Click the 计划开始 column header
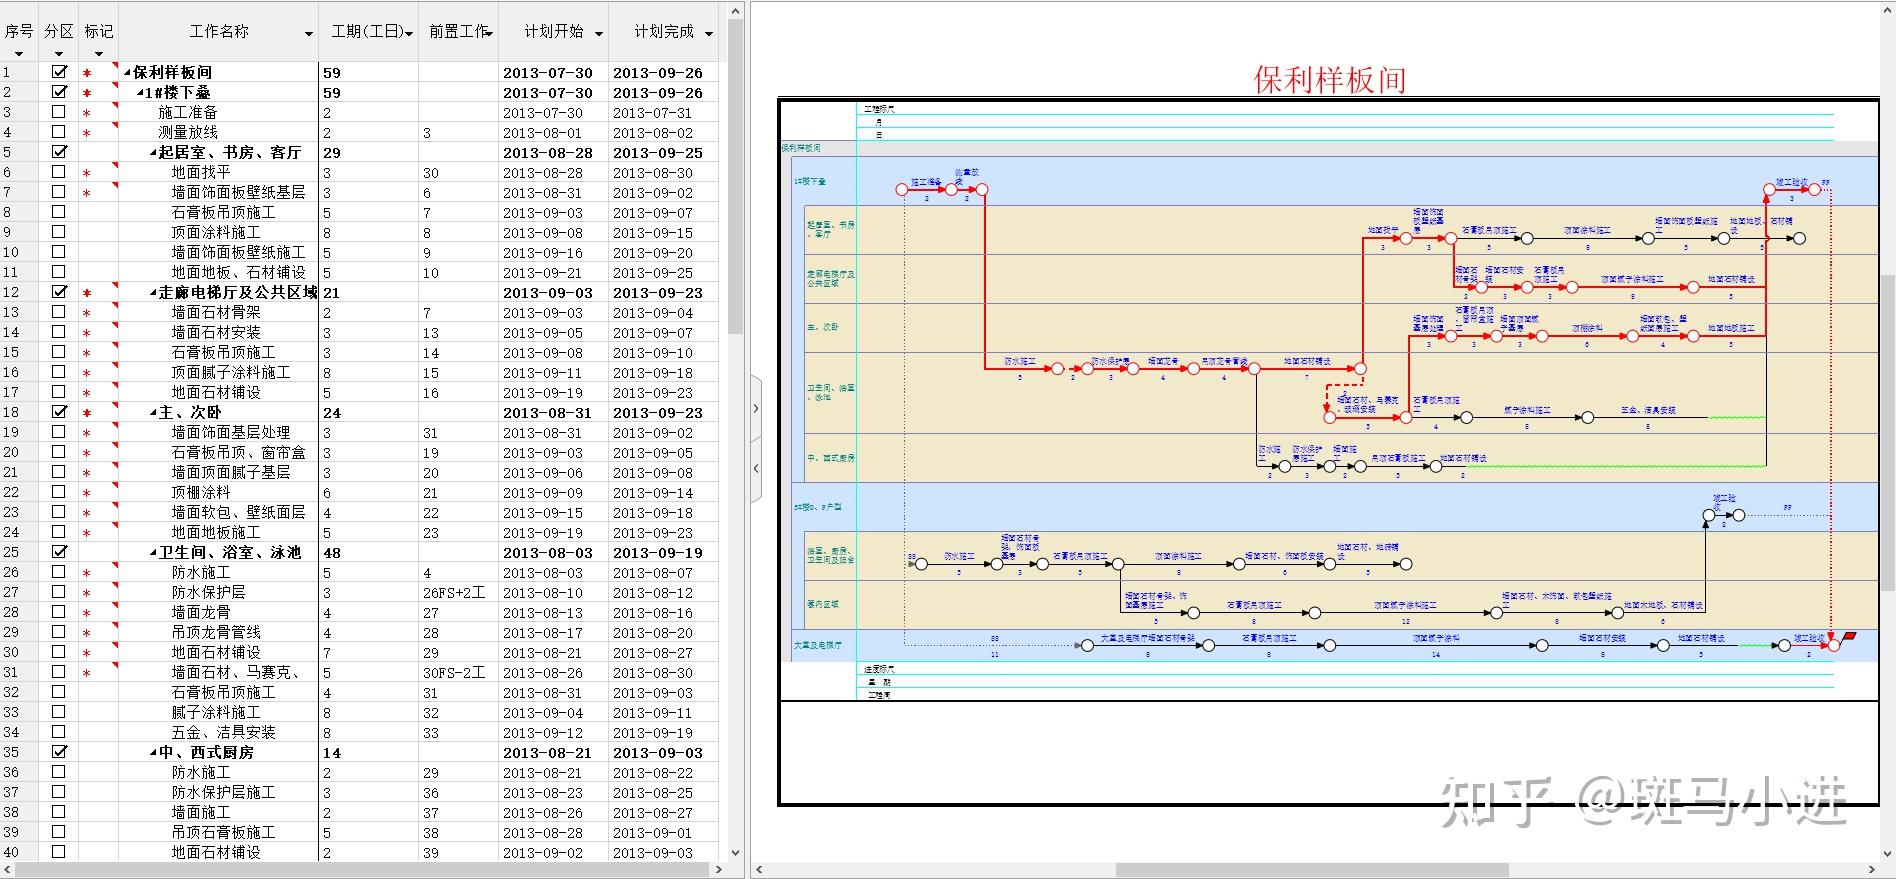The width and height of the screenshot is (1896, 879). click(x=553, y=31)
